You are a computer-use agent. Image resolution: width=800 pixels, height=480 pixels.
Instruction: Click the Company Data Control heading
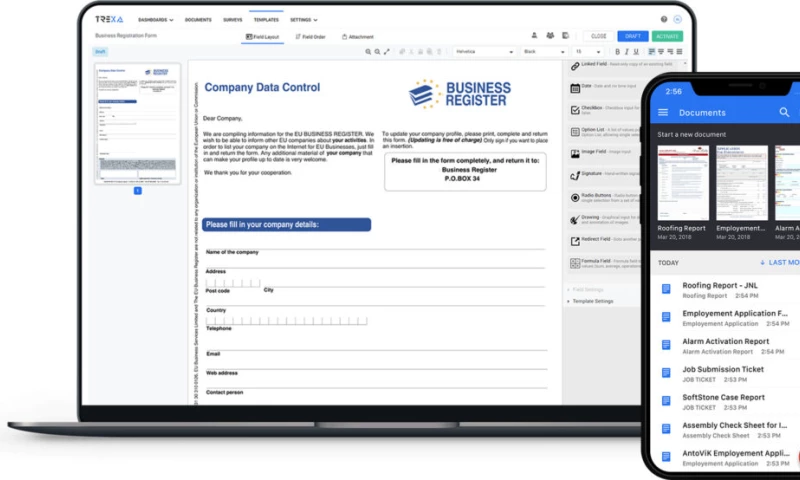[x=262, y=87]
